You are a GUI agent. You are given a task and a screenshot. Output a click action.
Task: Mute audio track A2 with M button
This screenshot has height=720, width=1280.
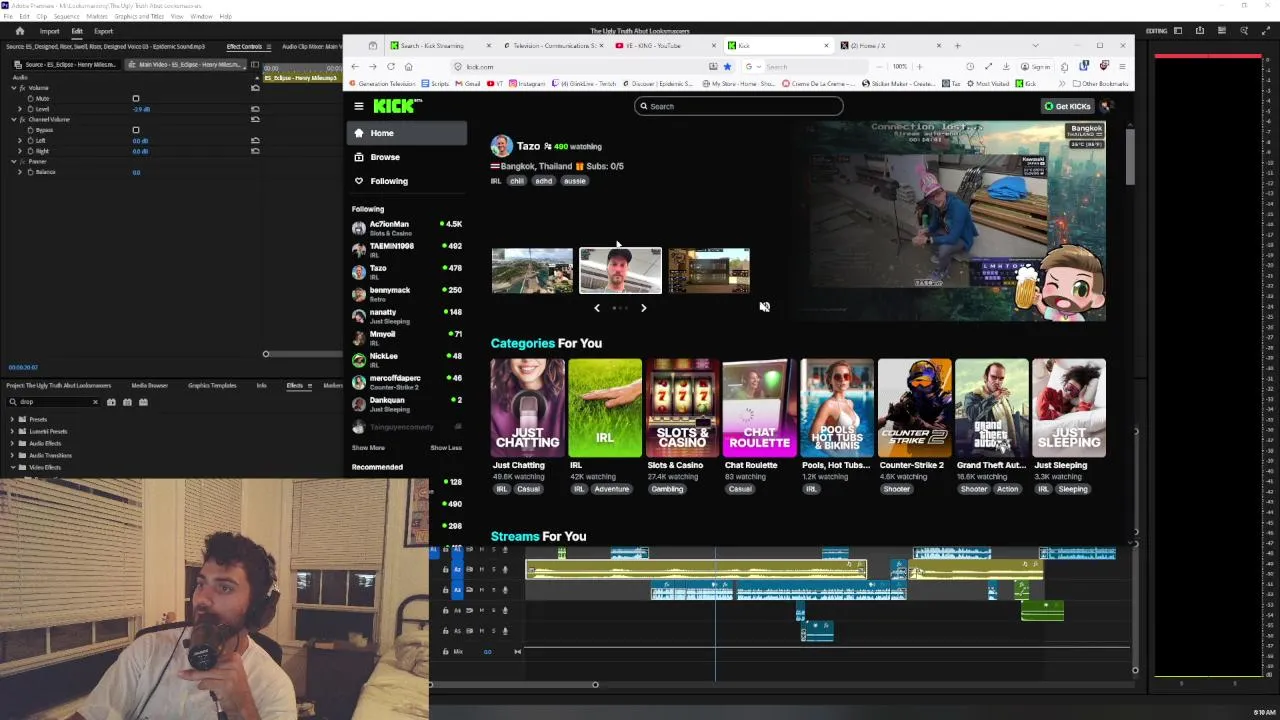coord(481,569)
